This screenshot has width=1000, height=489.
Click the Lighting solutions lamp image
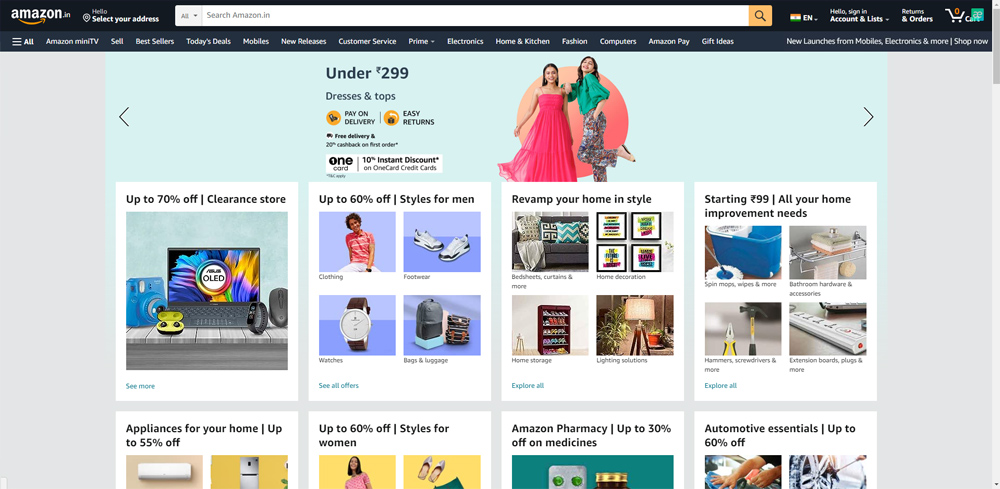tap(635, 325)
